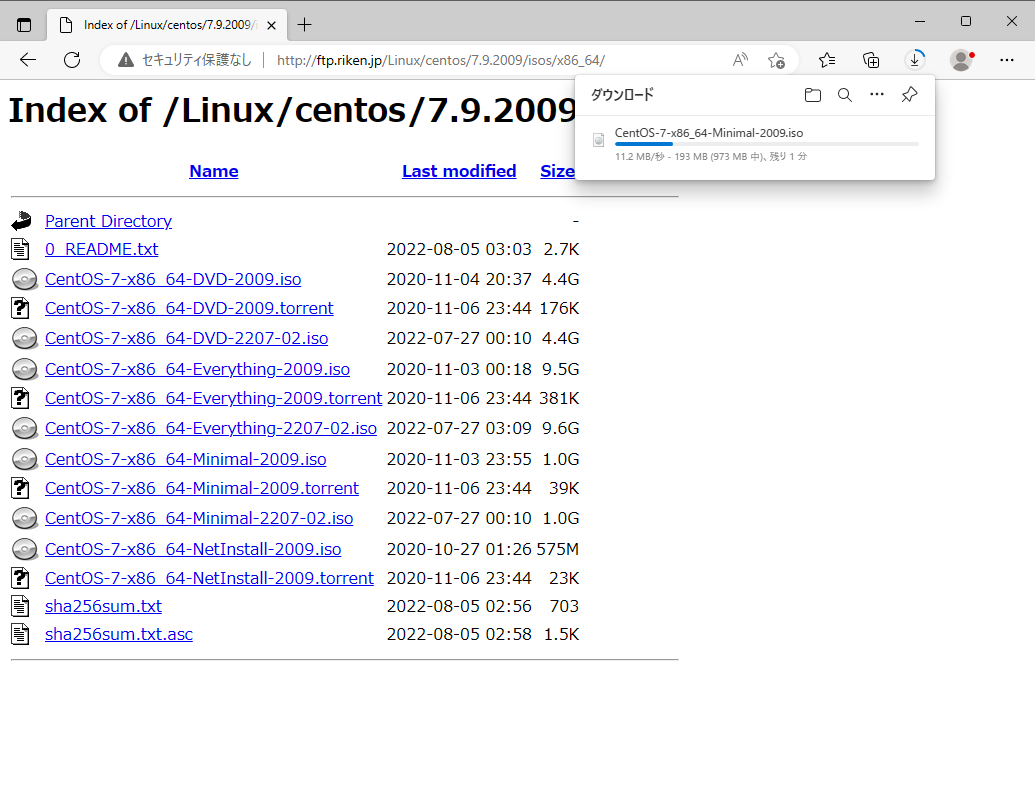Download CentOS-7-x86_64-Everything-2207-02.iso
The image size is (1035, 797).
211,428
